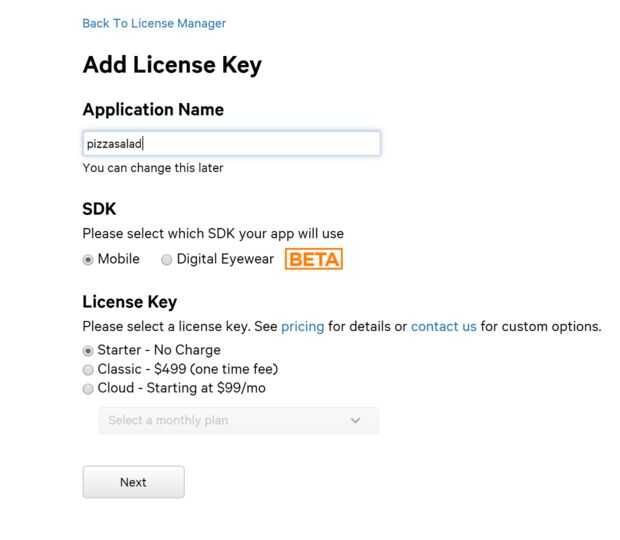Click the Application Name section heading
Viewport: 620px width, 540px height.
pos(153,110)
